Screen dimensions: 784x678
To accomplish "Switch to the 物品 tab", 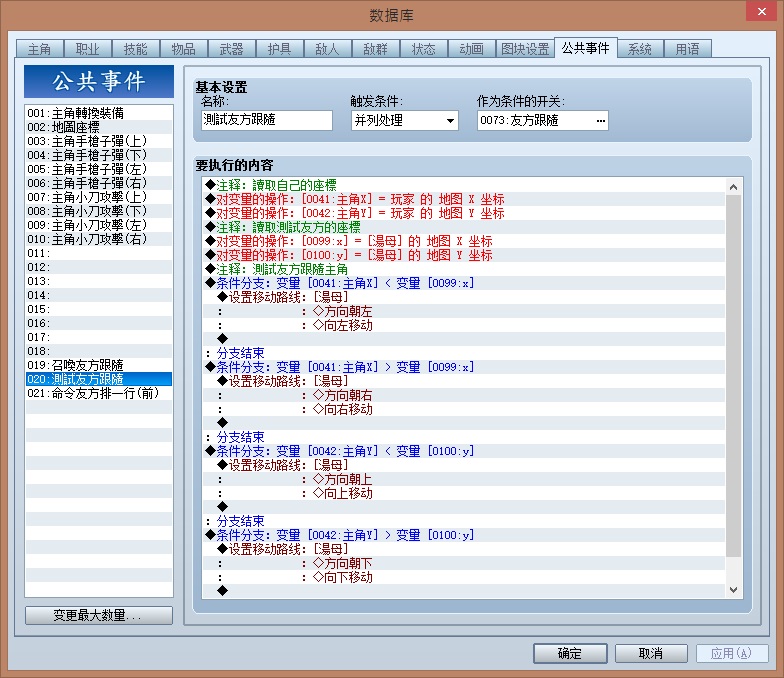I will pyautogui.click(x=184, y=49).
